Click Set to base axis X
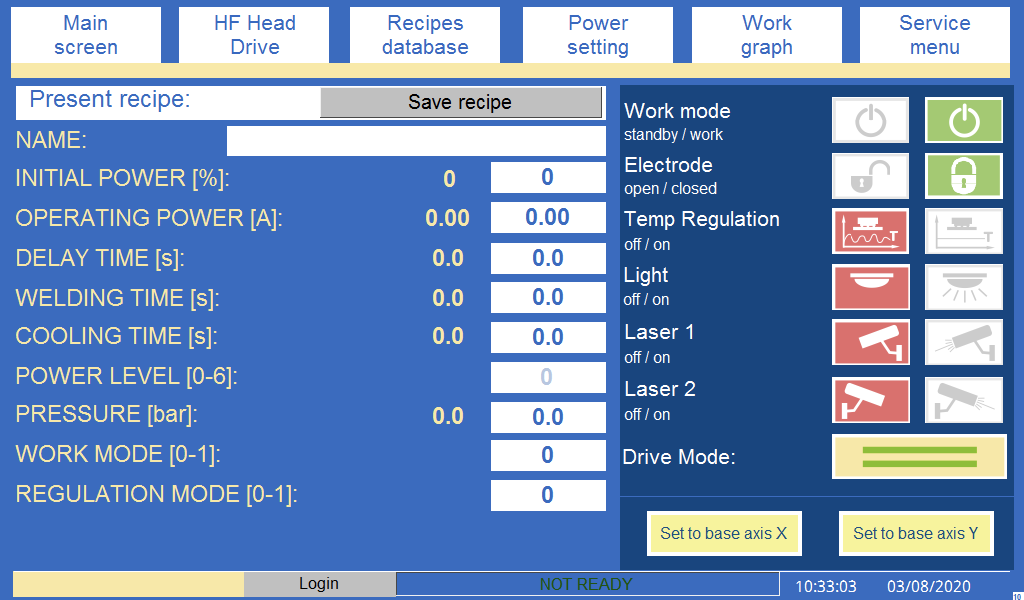The height and width of the screenshot is (600, 1024). click(724, 533)
